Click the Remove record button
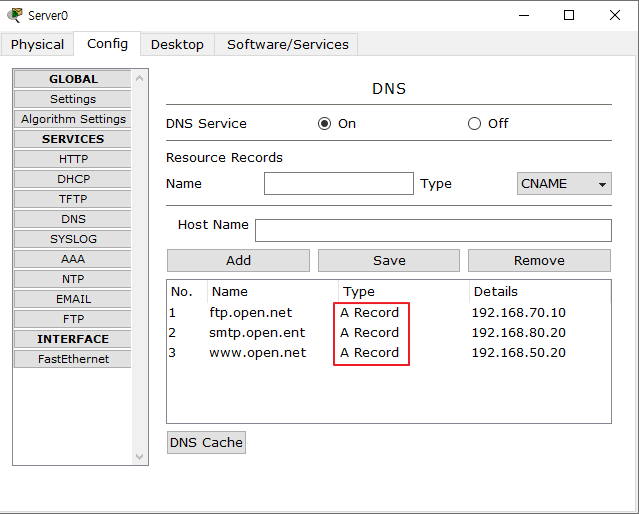 539,260
